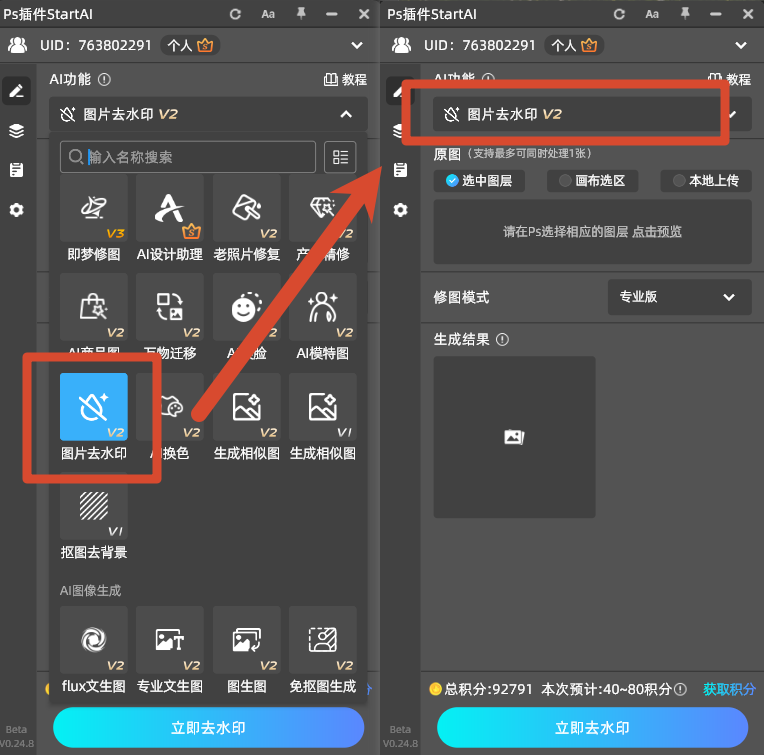Screen dimensions: 764x755
Task: Select AI商品图 tool icon
Action: click(x=94, y=307)
